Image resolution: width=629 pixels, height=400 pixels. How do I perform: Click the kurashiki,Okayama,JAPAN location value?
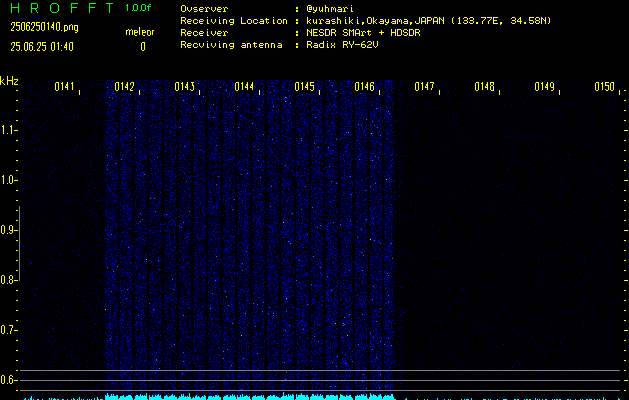[x=428, y=20]
